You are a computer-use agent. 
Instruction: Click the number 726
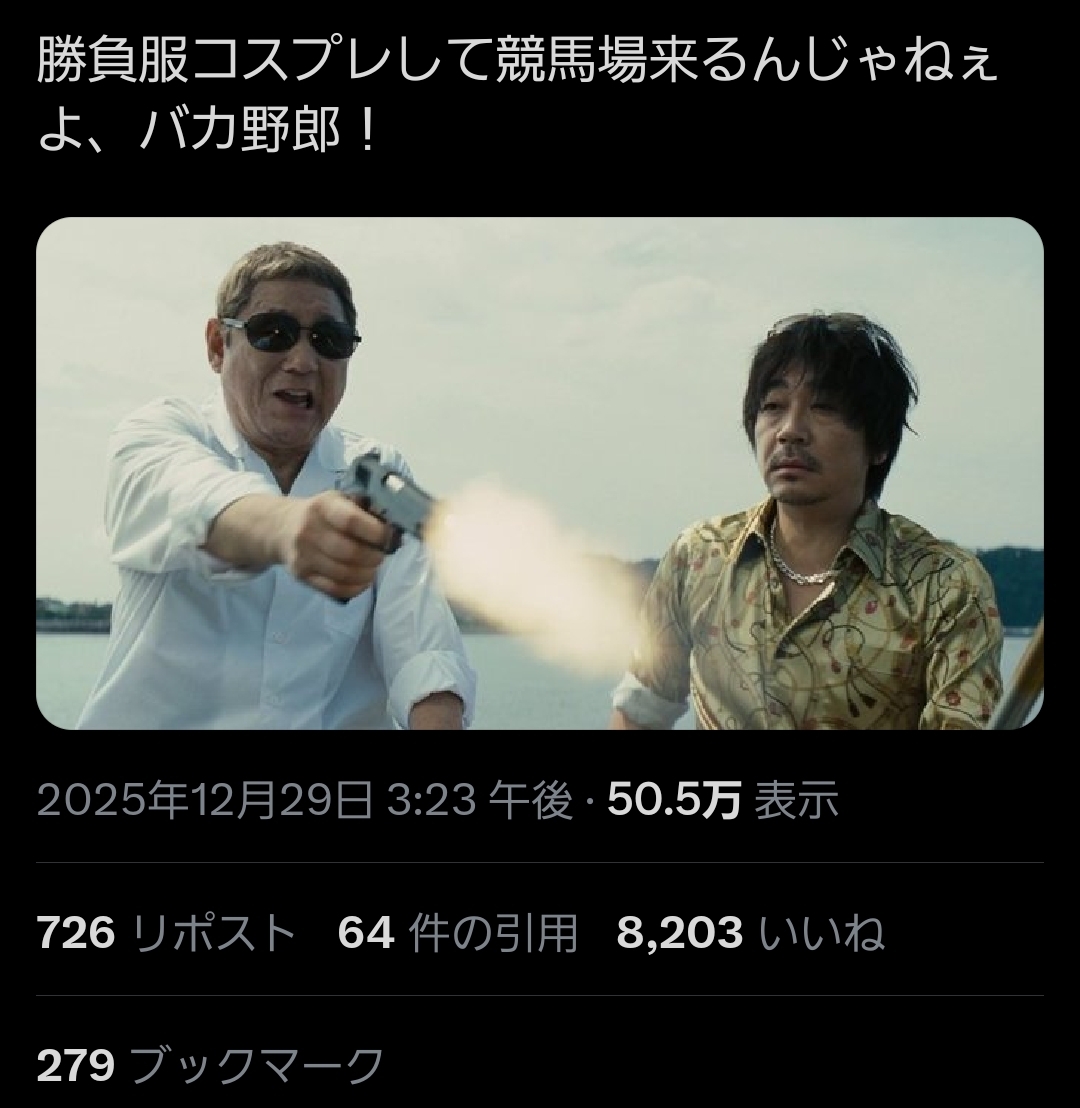(76, 931)
